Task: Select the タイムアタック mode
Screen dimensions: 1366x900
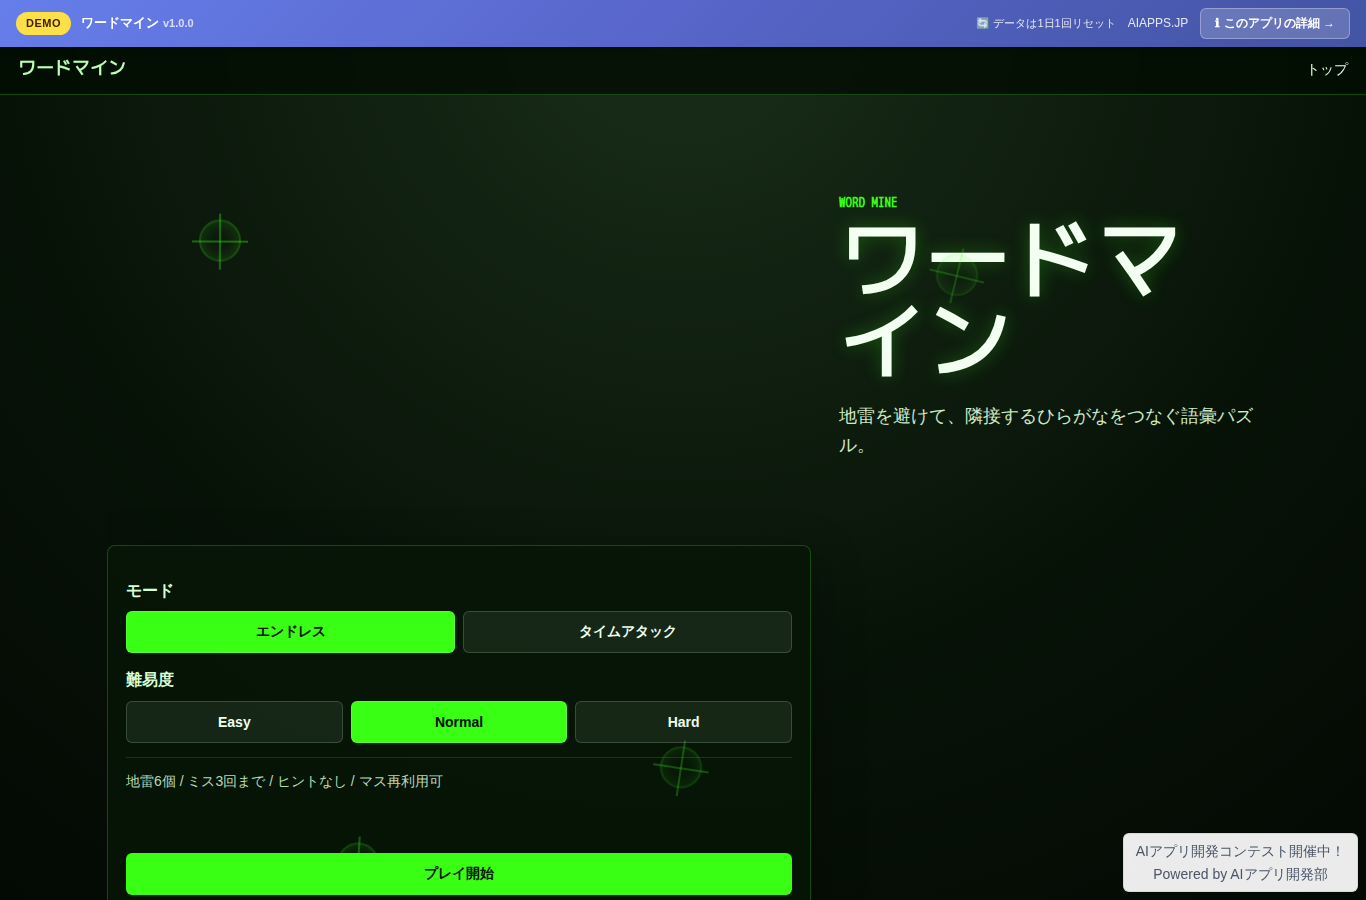Action: (627, 632)
